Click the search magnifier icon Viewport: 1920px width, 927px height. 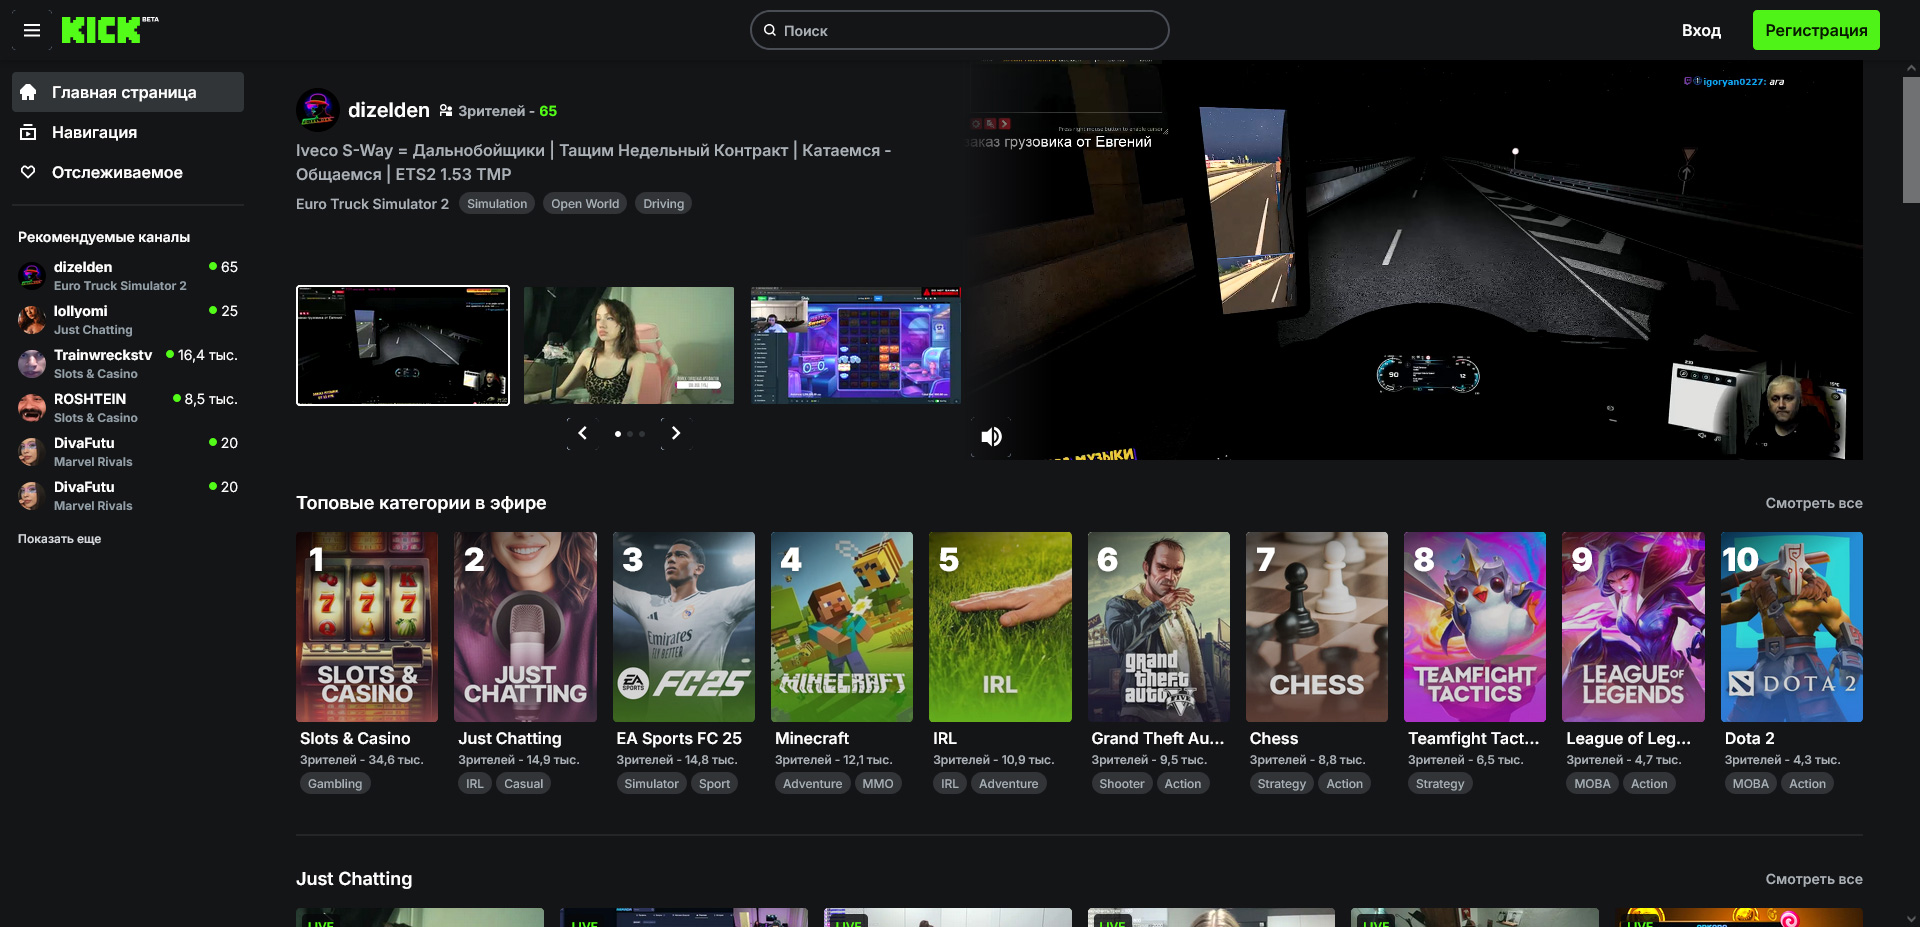(x=770, y=30)
